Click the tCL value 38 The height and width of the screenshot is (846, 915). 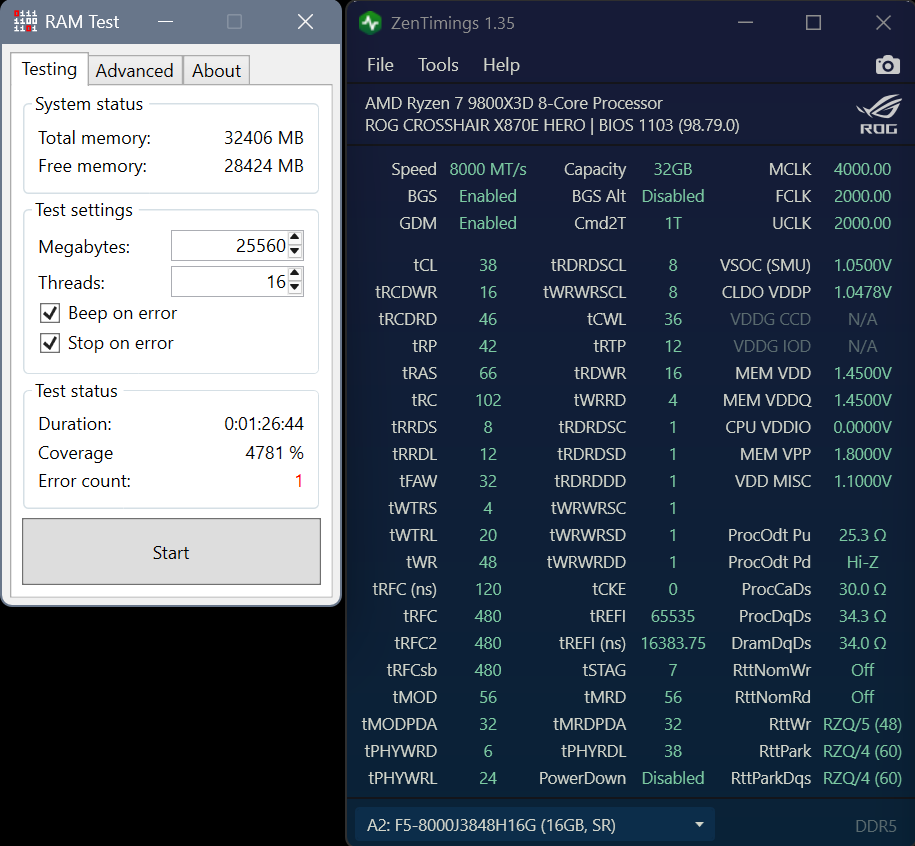pyautogui.click(x=488, y=265)
